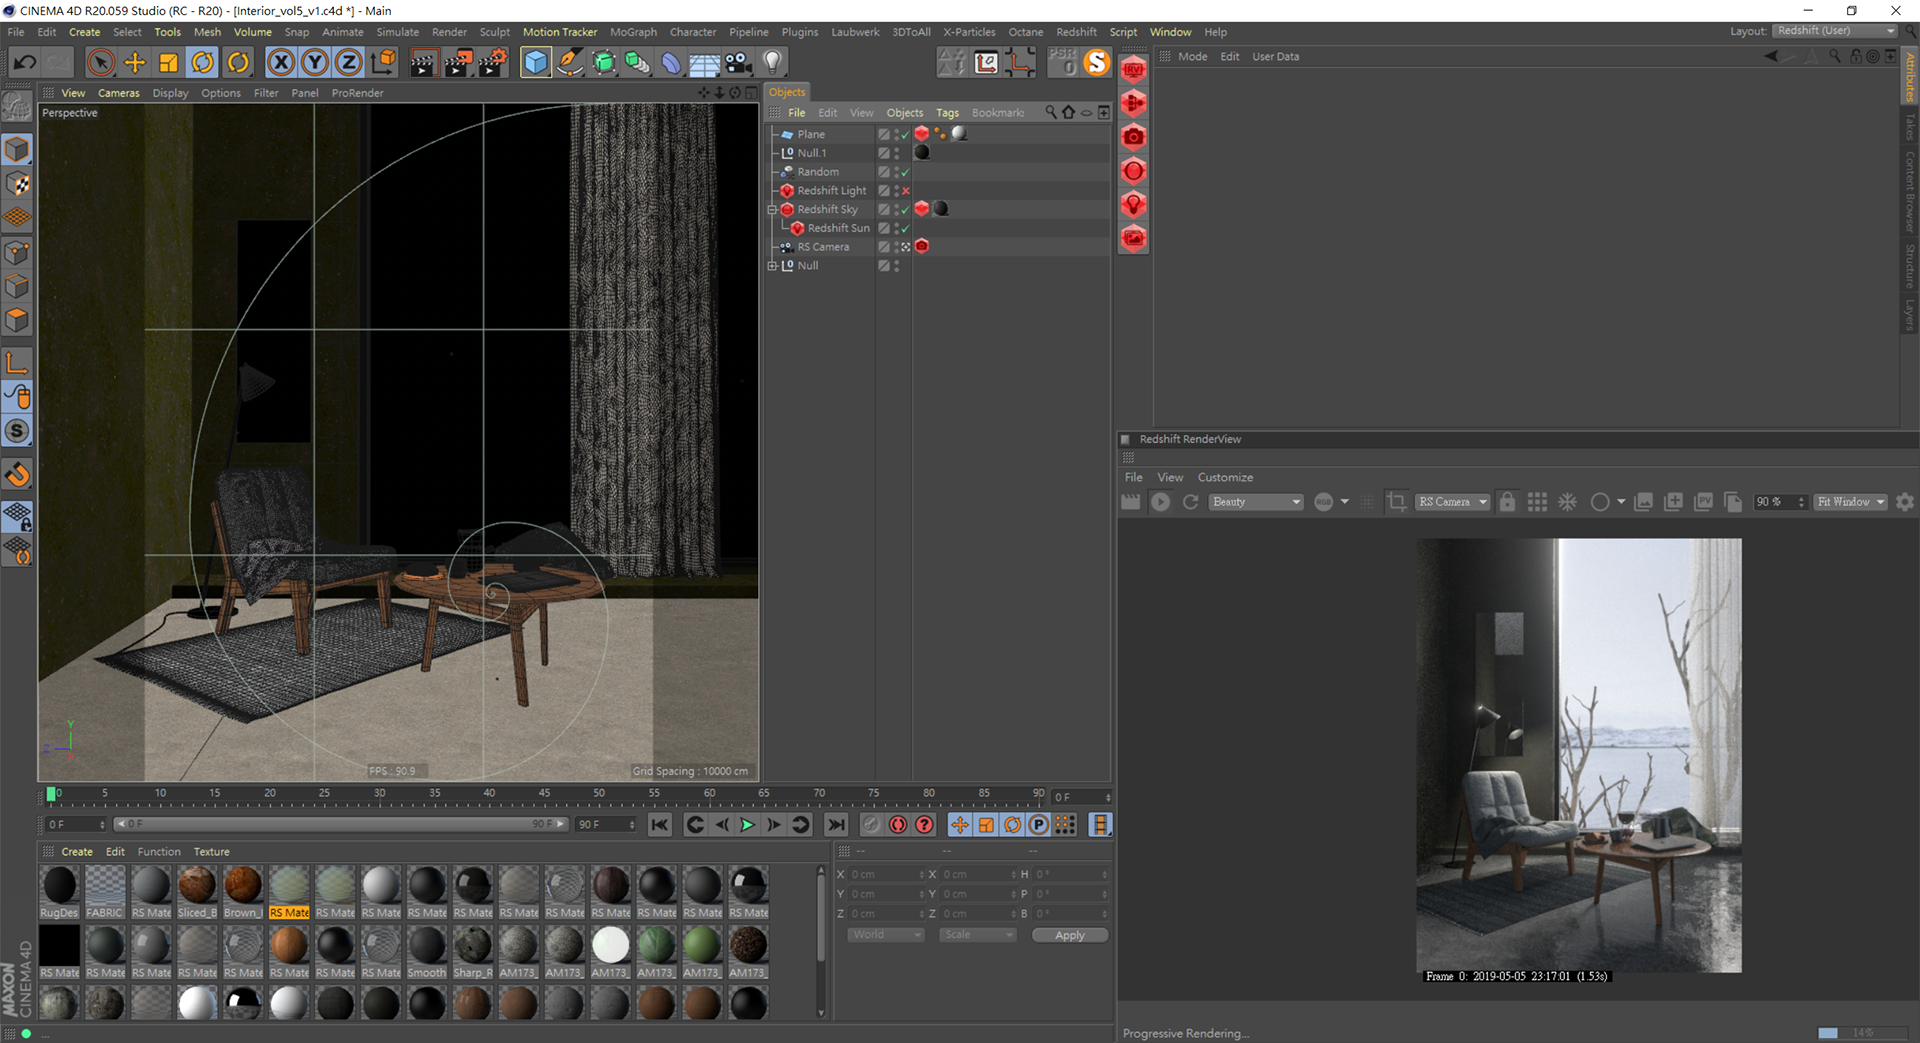
Task: Click the Redshift camera icon in red palette
Action: pyautogui.click(x=1133, y=137)
